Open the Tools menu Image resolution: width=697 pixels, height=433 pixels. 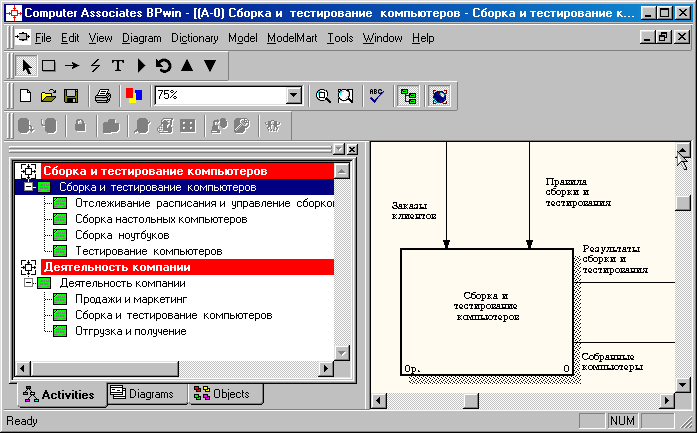(340, 38)
